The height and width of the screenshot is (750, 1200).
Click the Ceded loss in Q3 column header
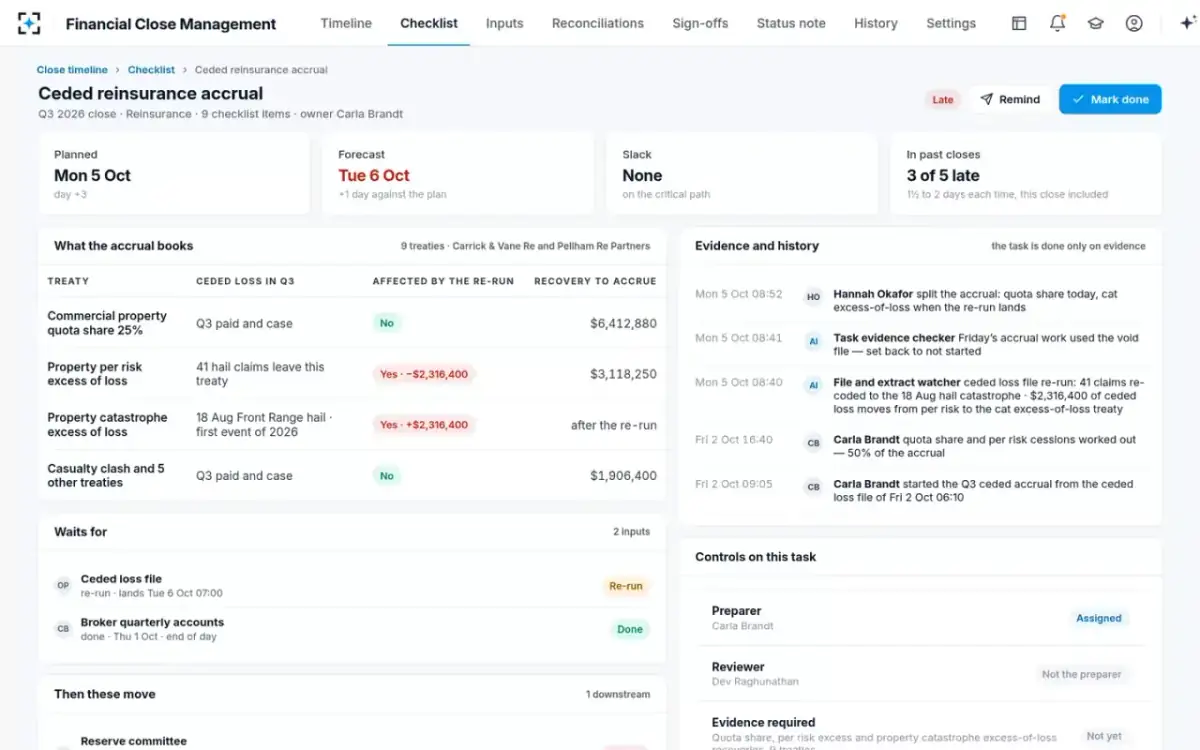pos(245,281)
